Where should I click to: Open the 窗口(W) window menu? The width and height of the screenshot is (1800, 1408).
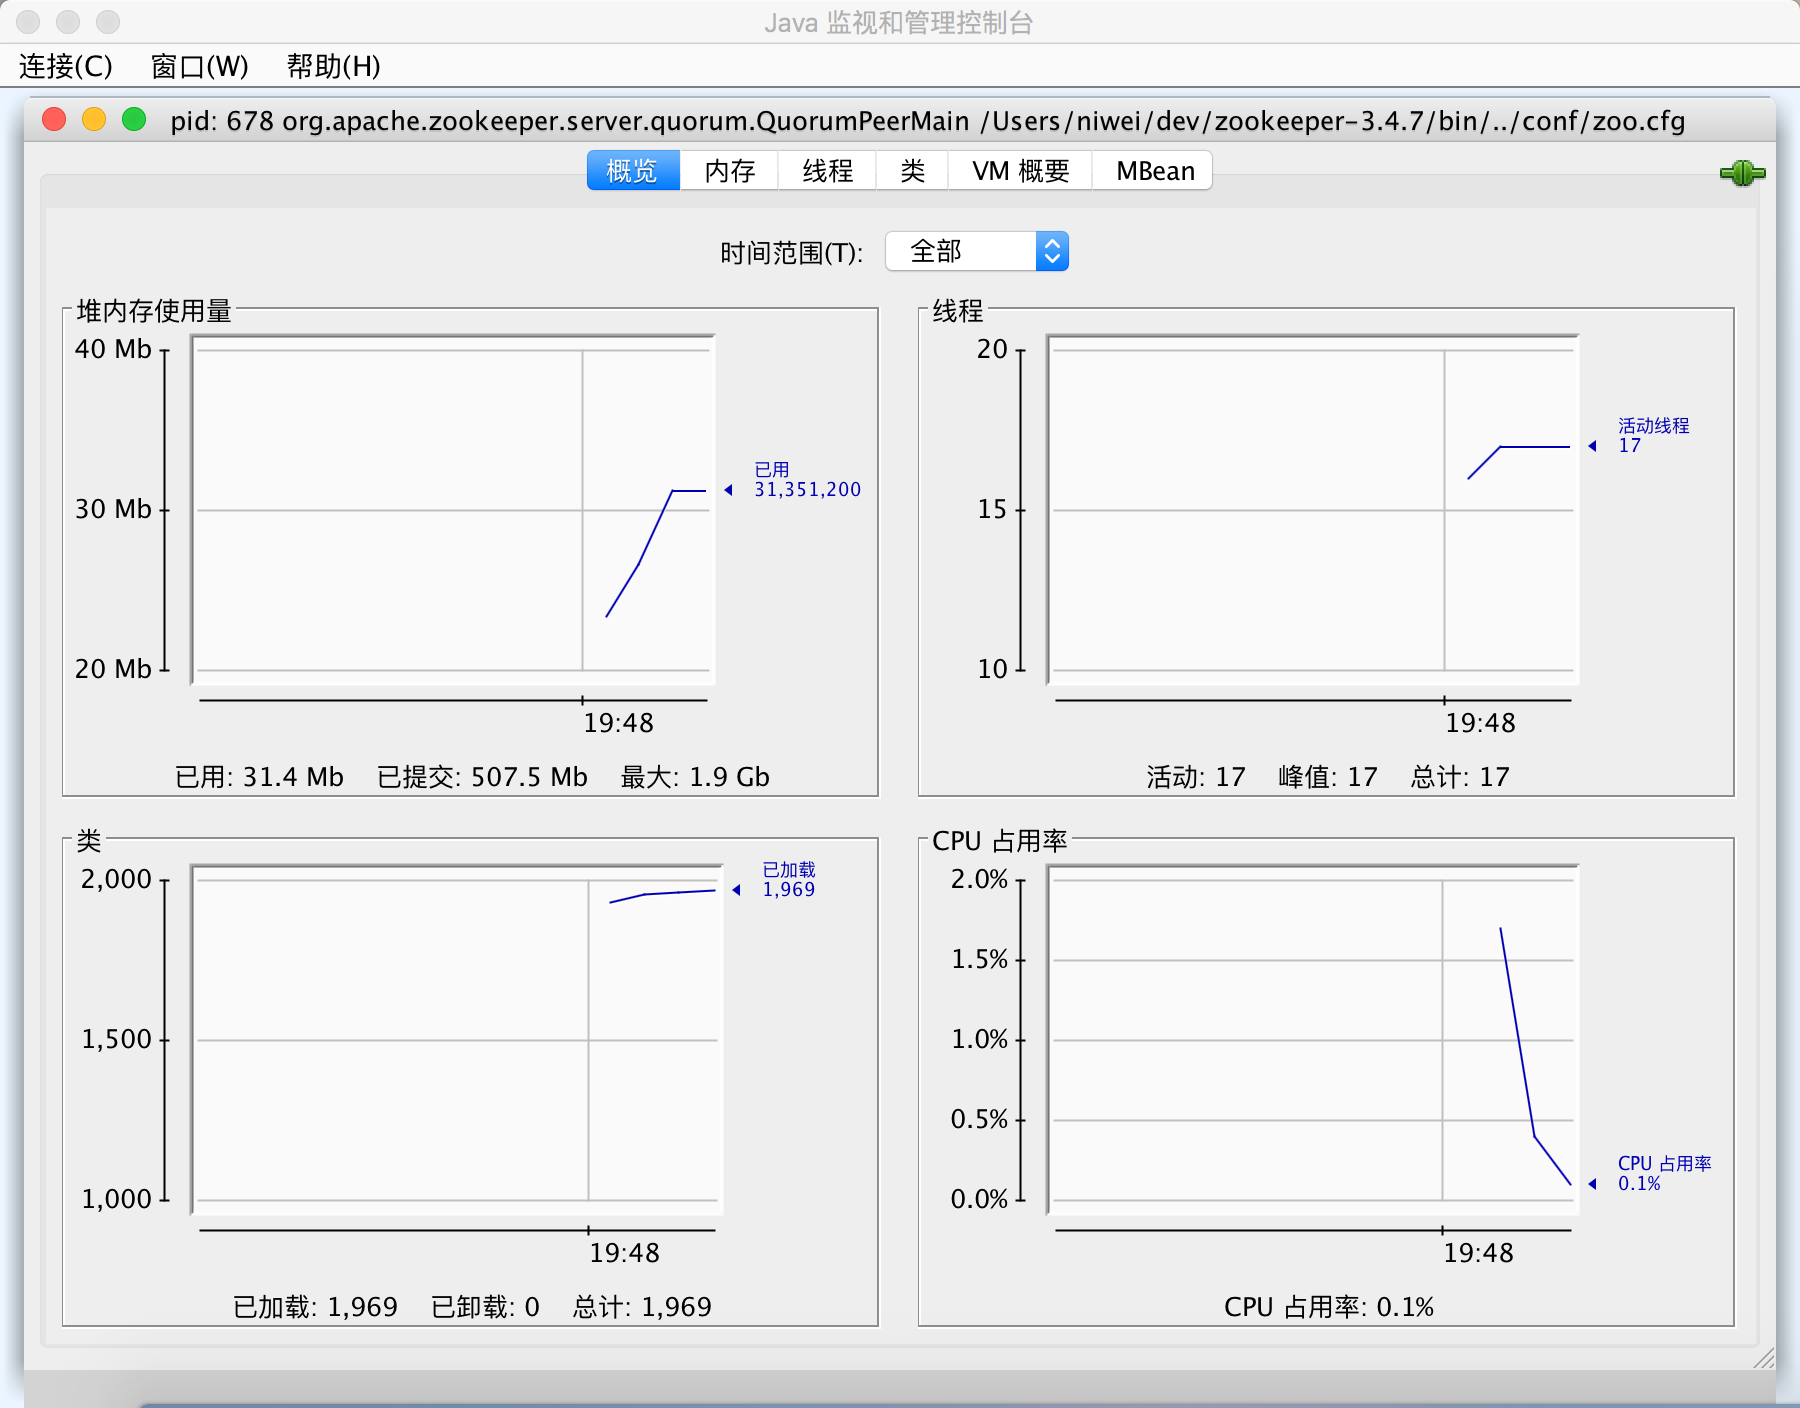pyautogui.click(x=199, y=66)
